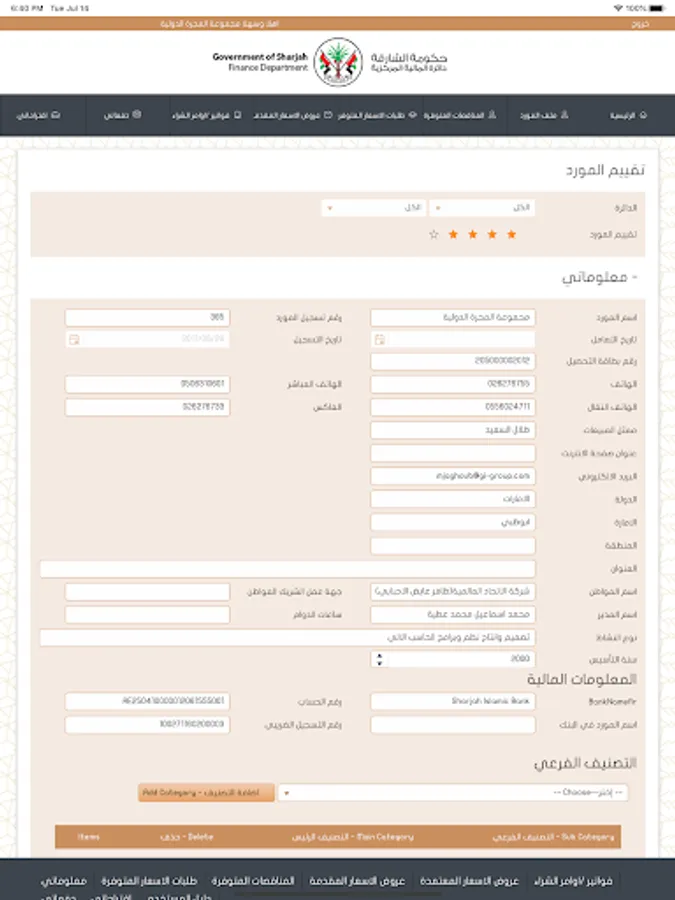The width and height of the screenshot is (675, 900).
Task: Click the BankNameAr field with Sharjah Islamic Bank
Action: click(x=453, y=701)
